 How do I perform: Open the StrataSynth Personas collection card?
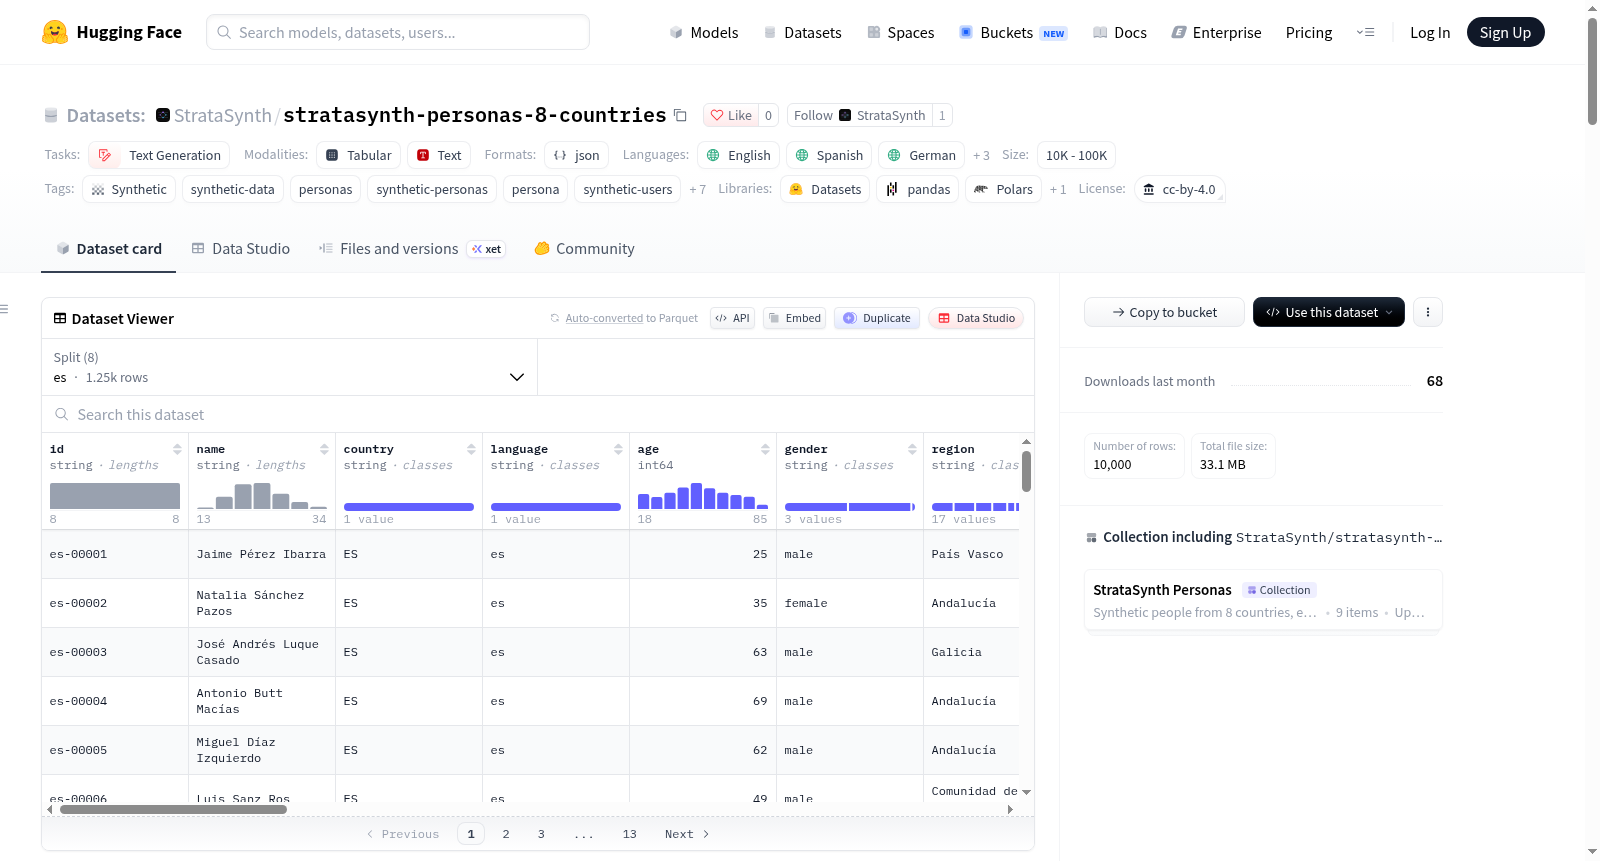coord(1263,600)
